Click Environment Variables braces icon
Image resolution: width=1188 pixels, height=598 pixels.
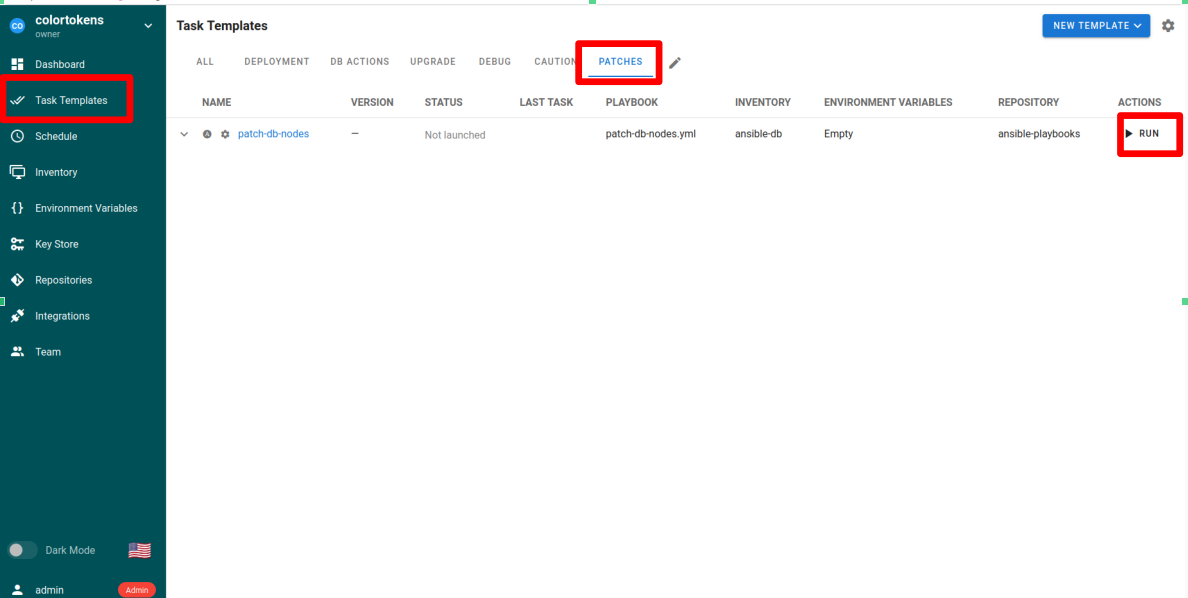(17, 208)
